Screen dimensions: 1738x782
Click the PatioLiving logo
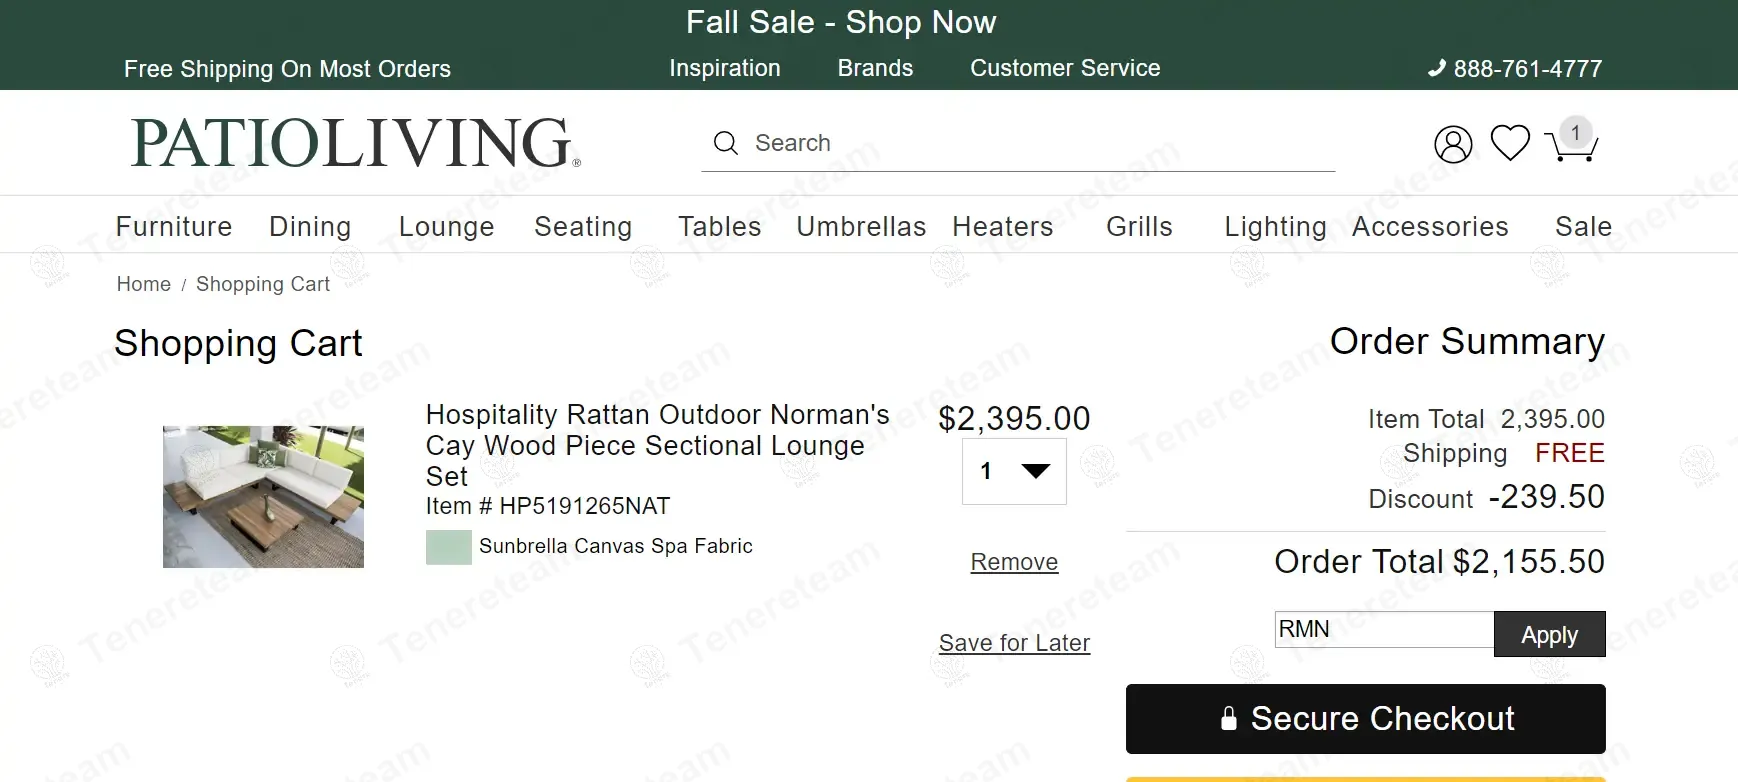point(355,142)
